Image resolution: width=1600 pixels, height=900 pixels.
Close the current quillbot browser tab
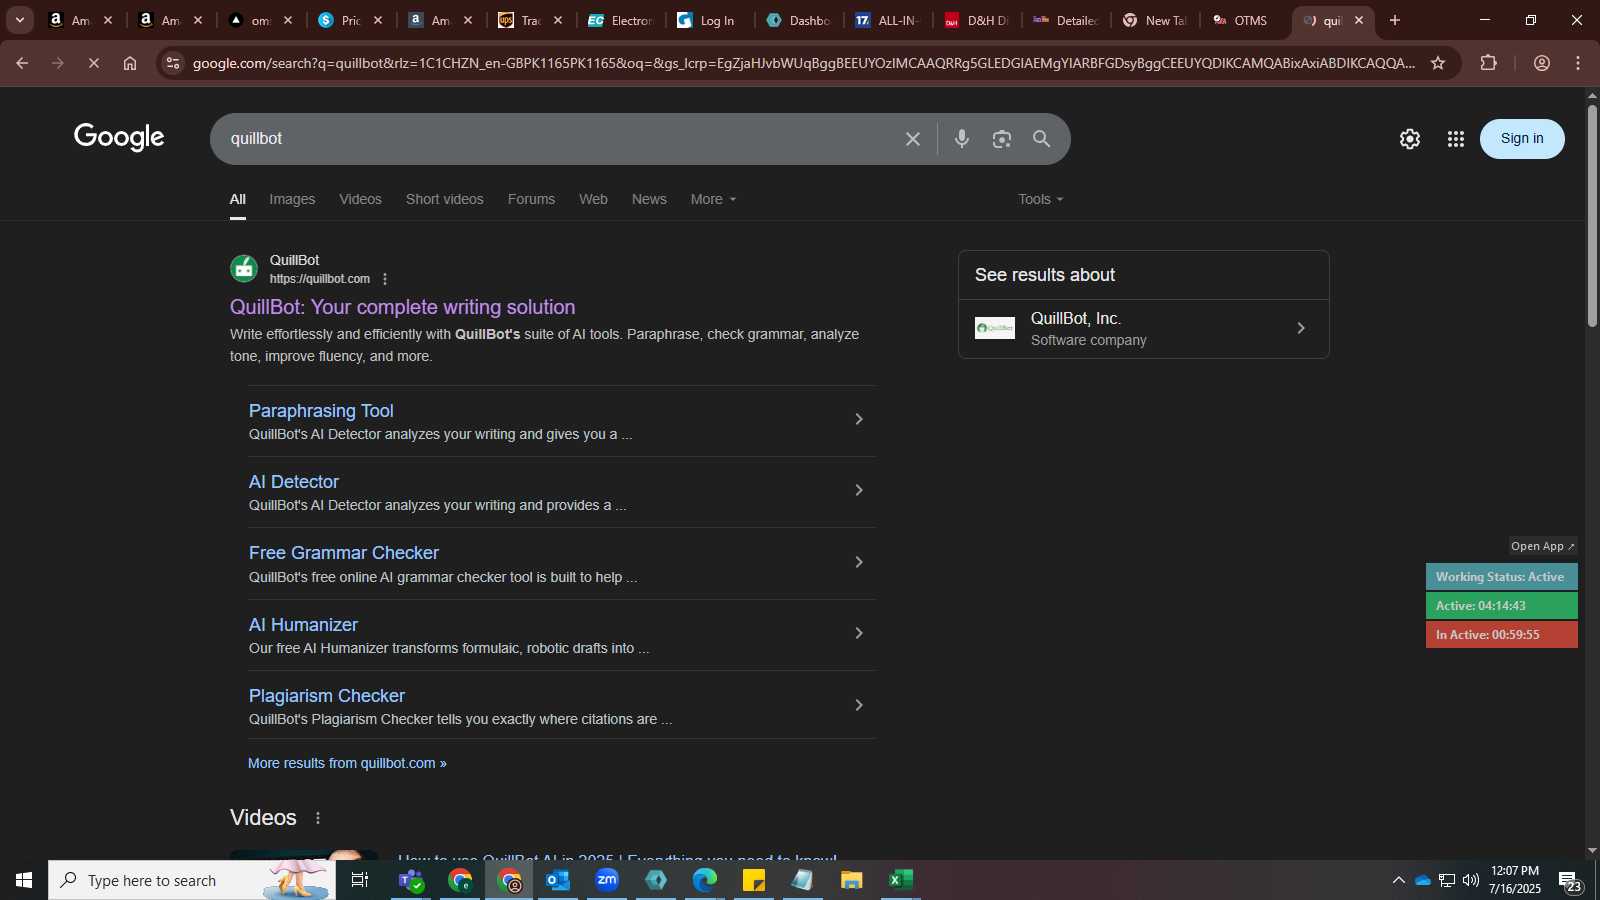point(1359,20)
